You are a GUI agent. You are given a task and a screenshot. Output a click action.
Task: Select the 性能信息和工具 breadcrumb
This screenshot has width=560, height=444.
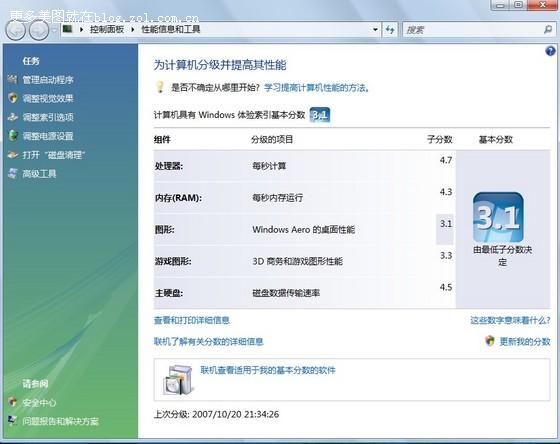pyautogui.click(x=170, y=29)
